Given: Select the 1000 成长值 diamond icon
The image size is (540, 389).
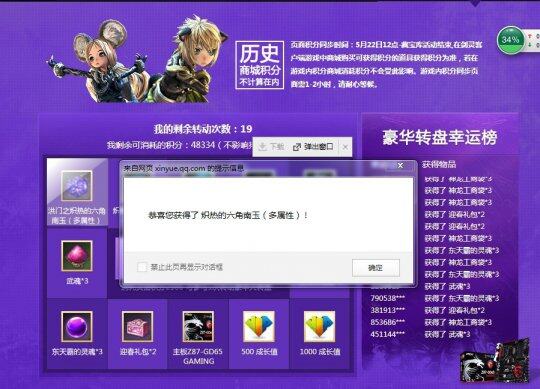Looking at the screenshot, I should click(x=320, y=326).
